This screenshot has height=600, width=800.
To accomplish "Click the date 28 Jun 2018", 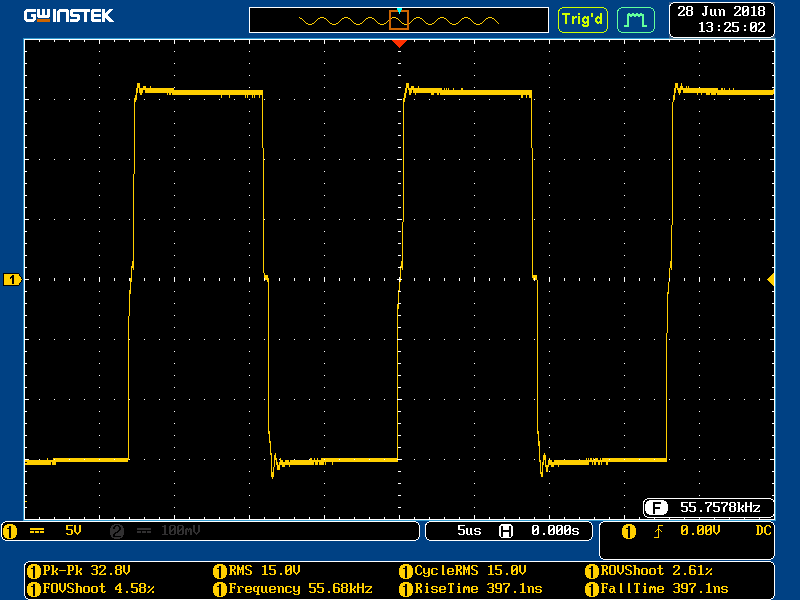I will coord(721,11).
